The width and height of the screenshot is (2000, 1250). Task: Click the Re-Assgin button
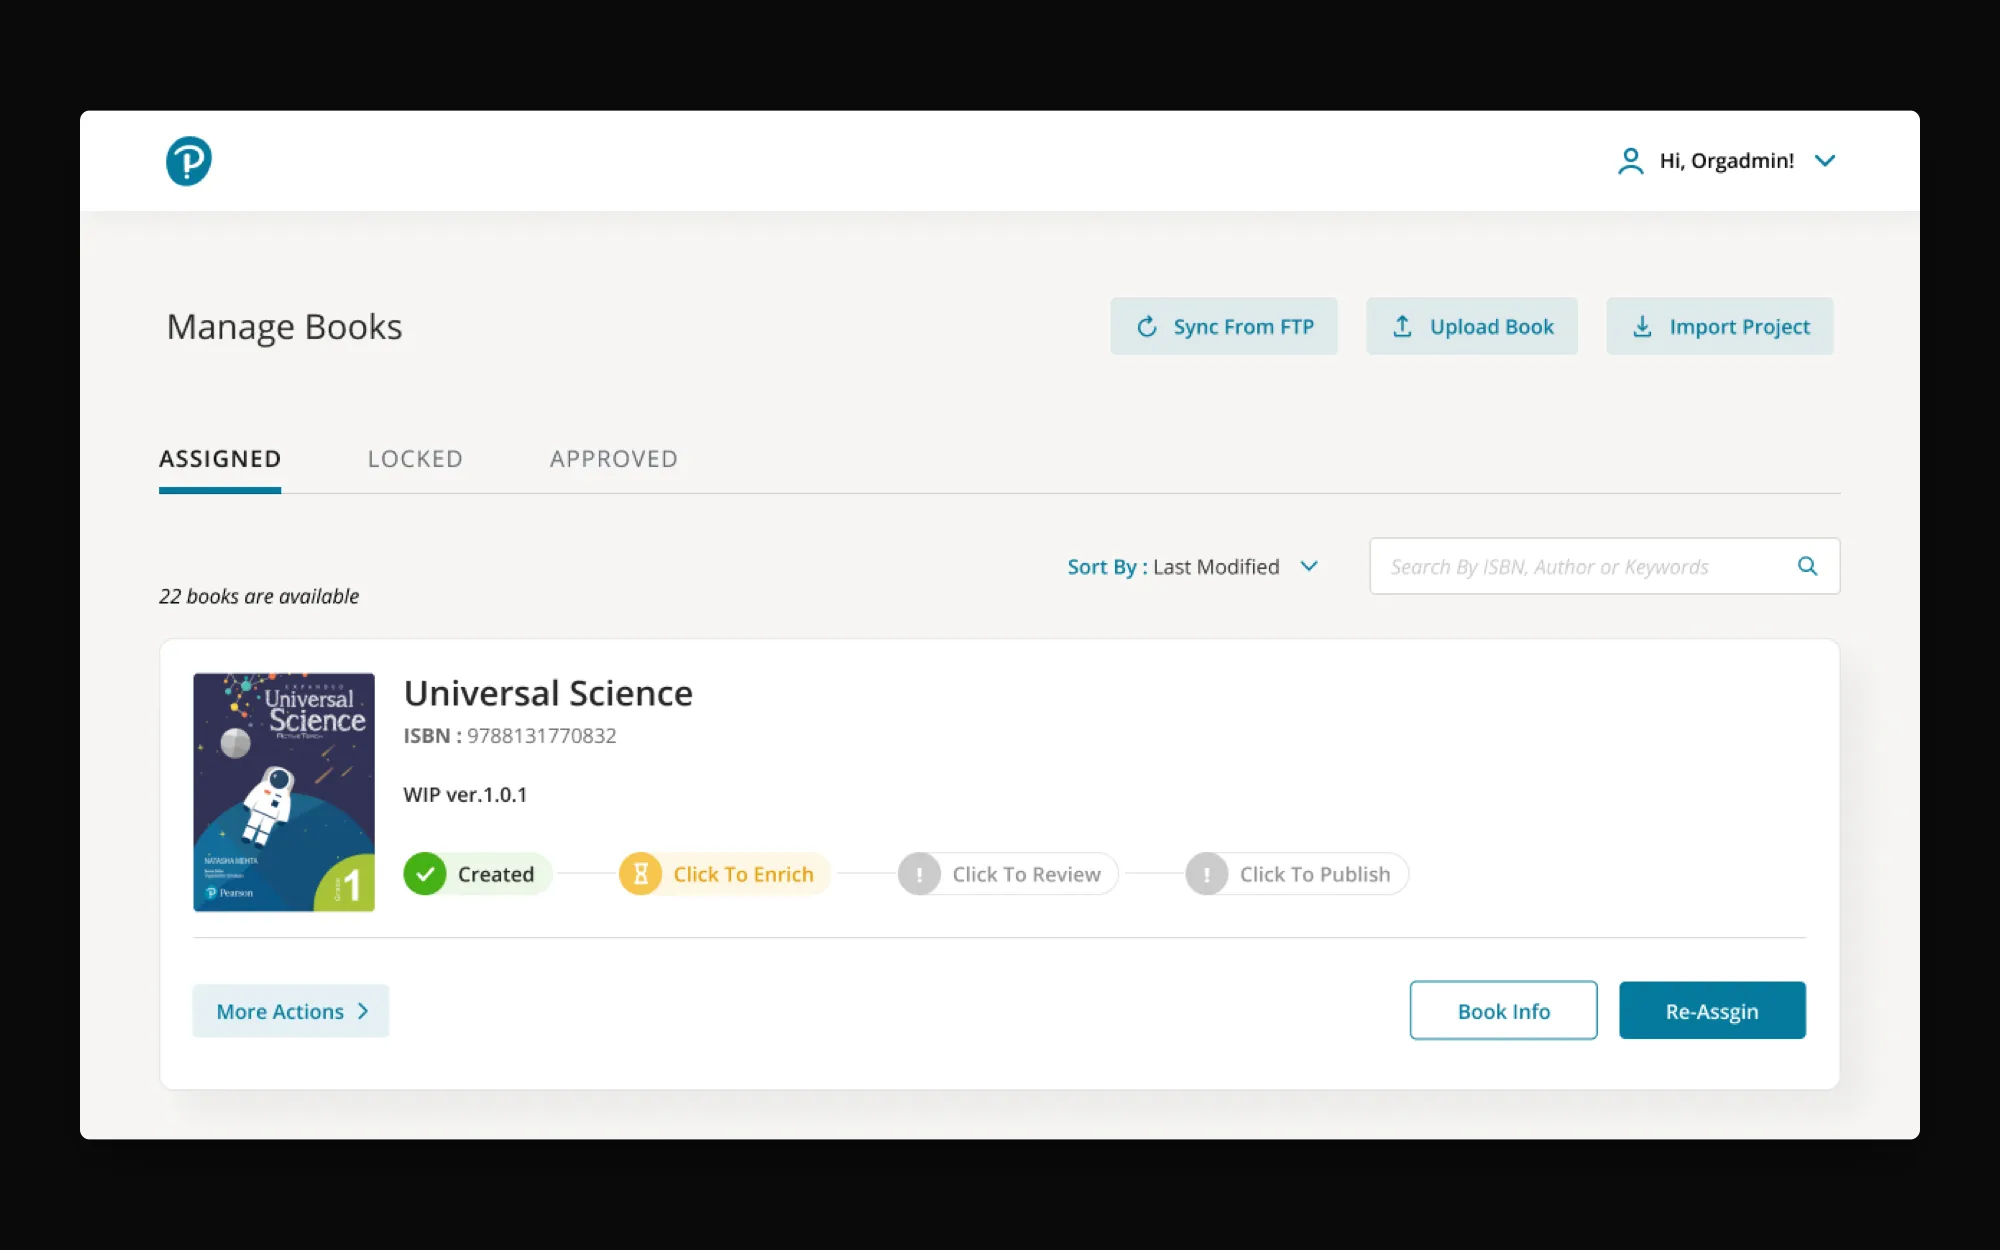(x=1712, y=1010)
